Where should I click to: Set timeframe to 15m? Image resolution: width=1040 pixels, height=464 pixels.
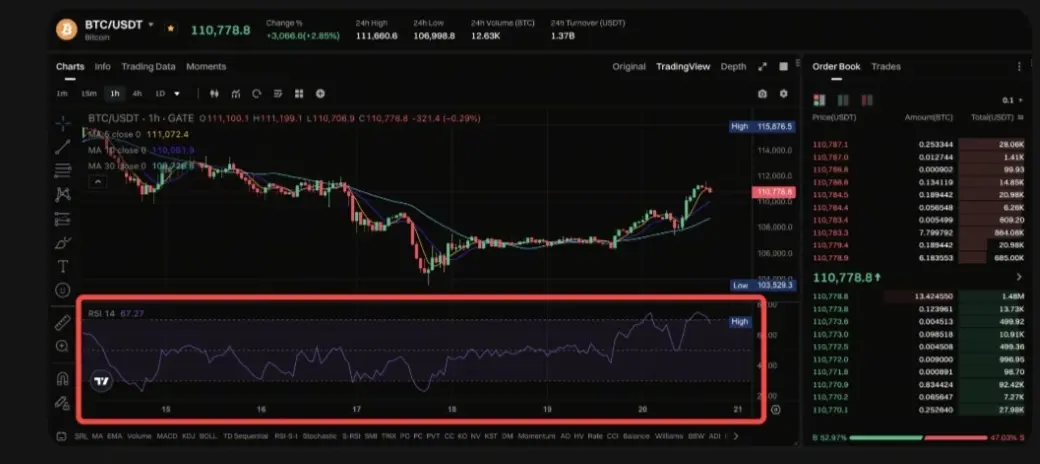[89, 94]
